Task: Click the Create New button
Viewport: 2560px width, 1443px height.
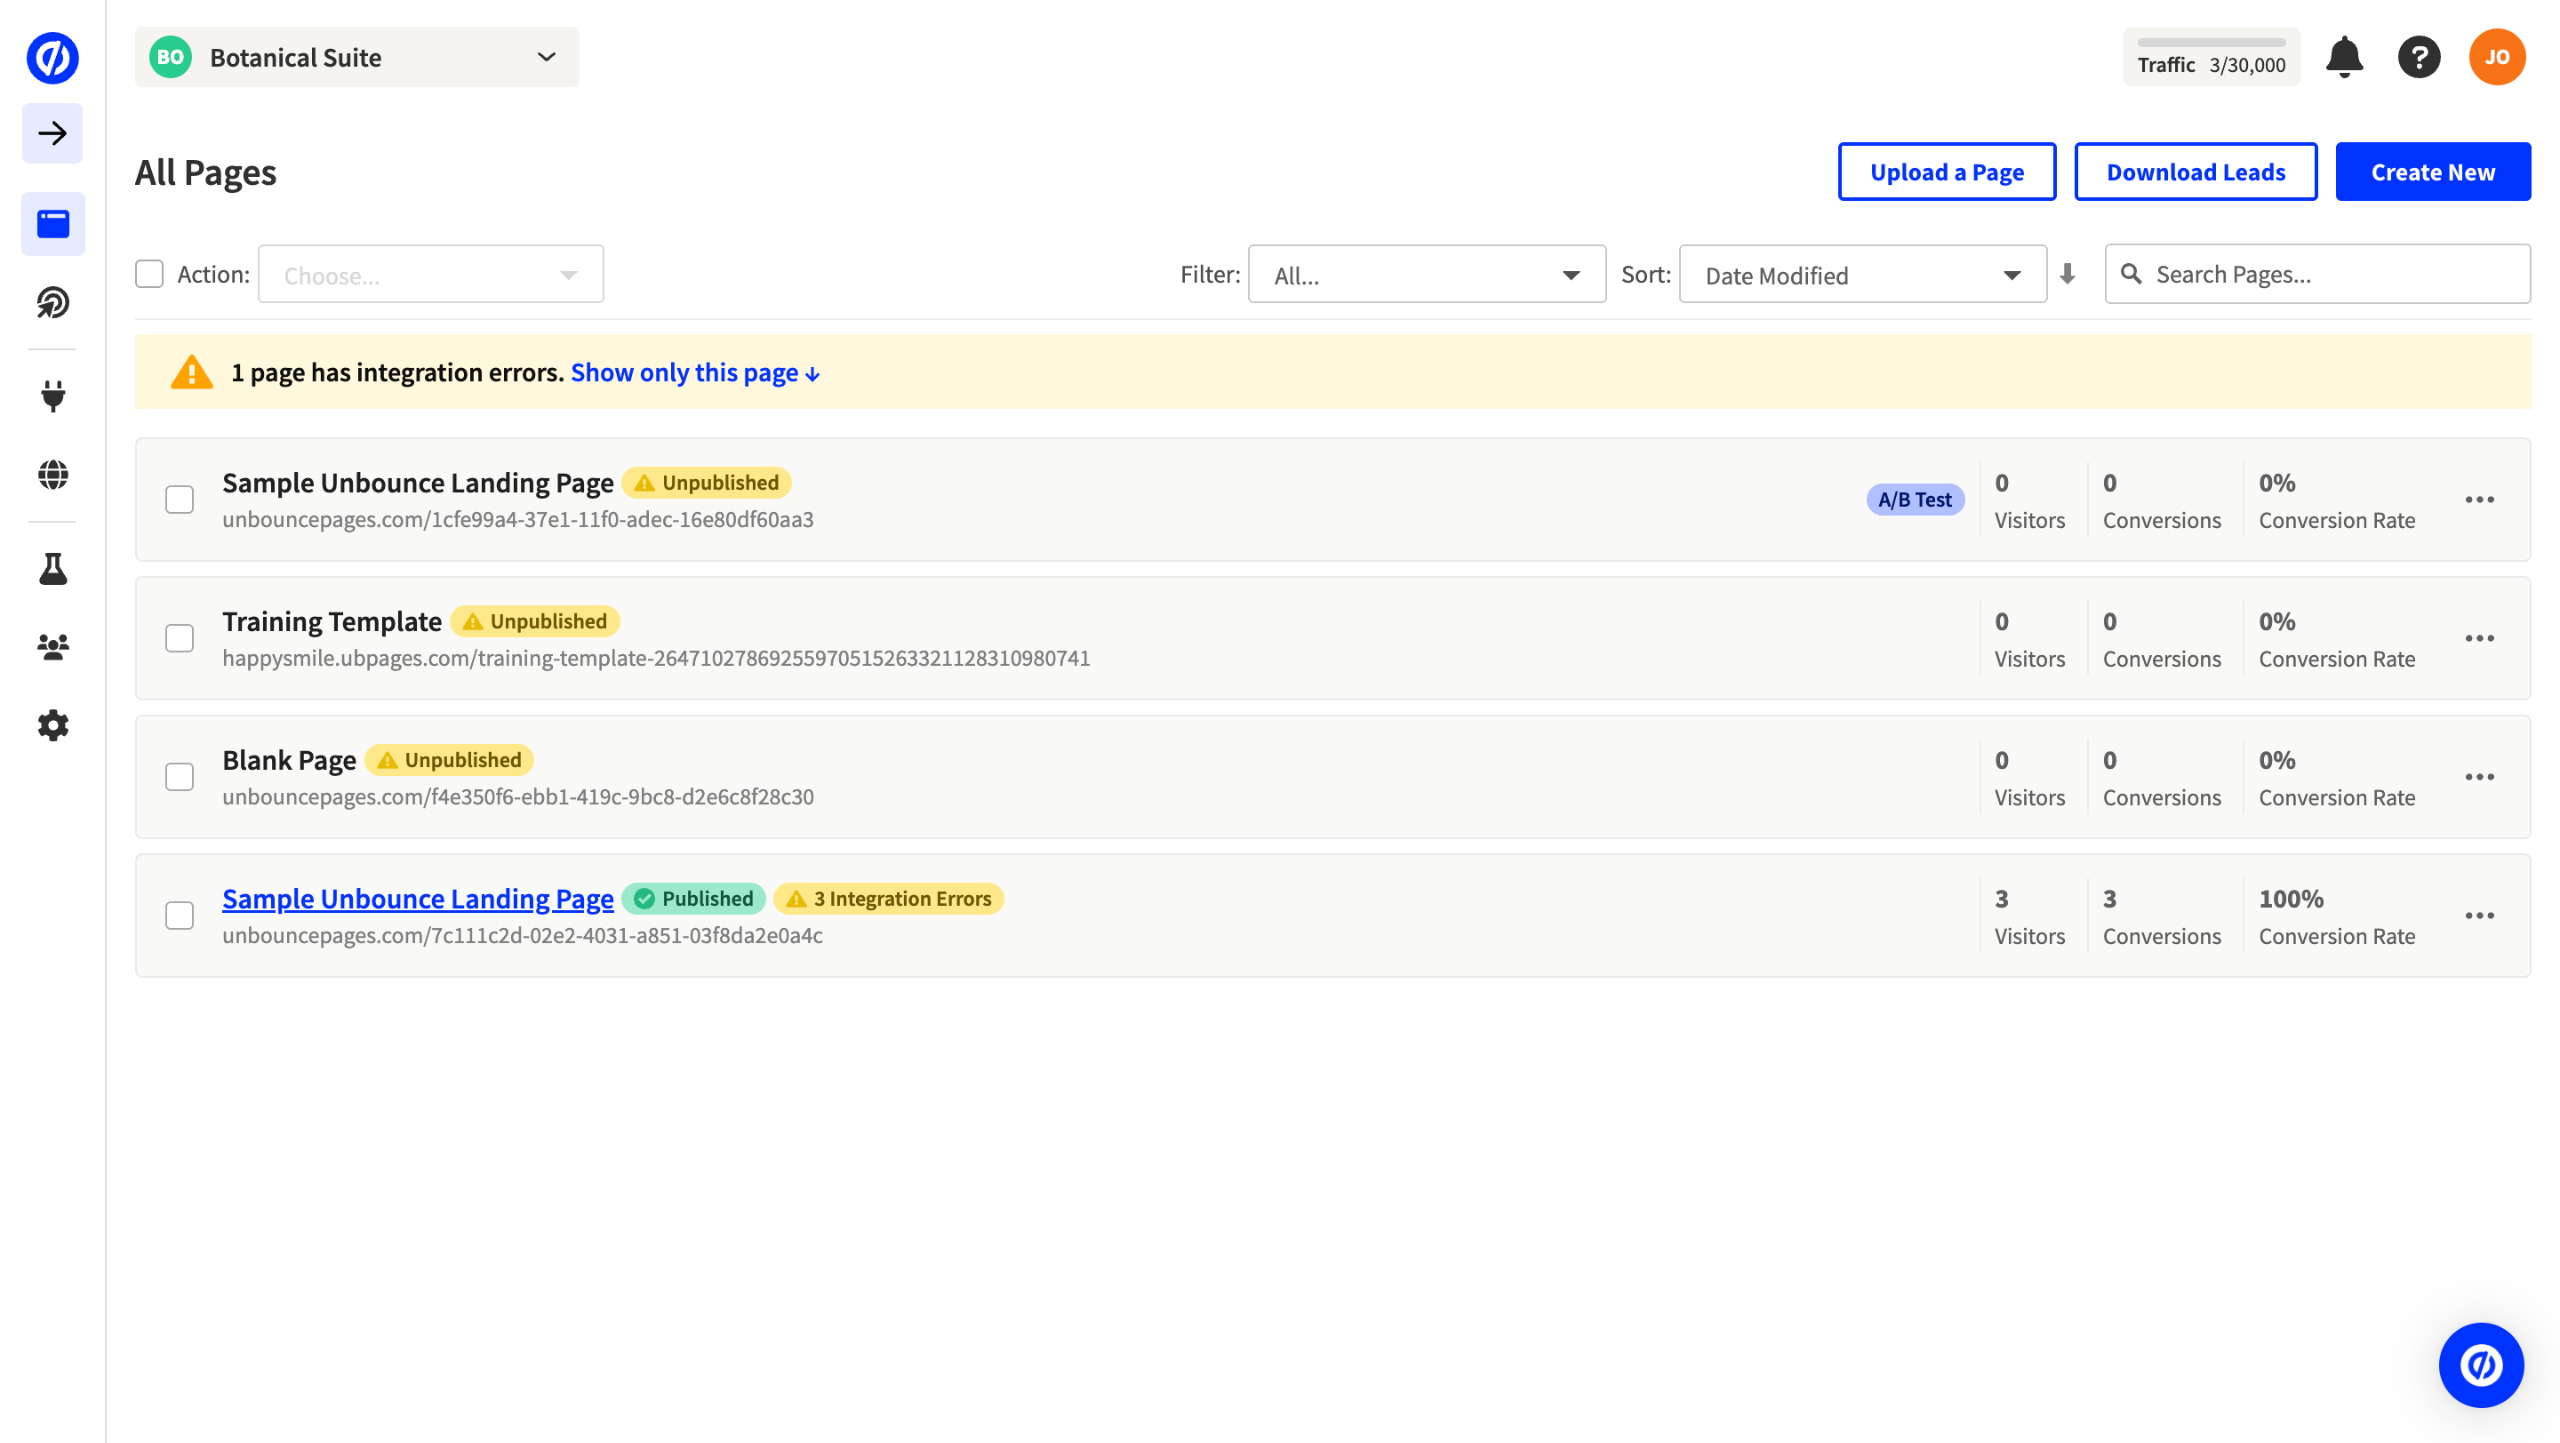Action: pos(2432,172)
